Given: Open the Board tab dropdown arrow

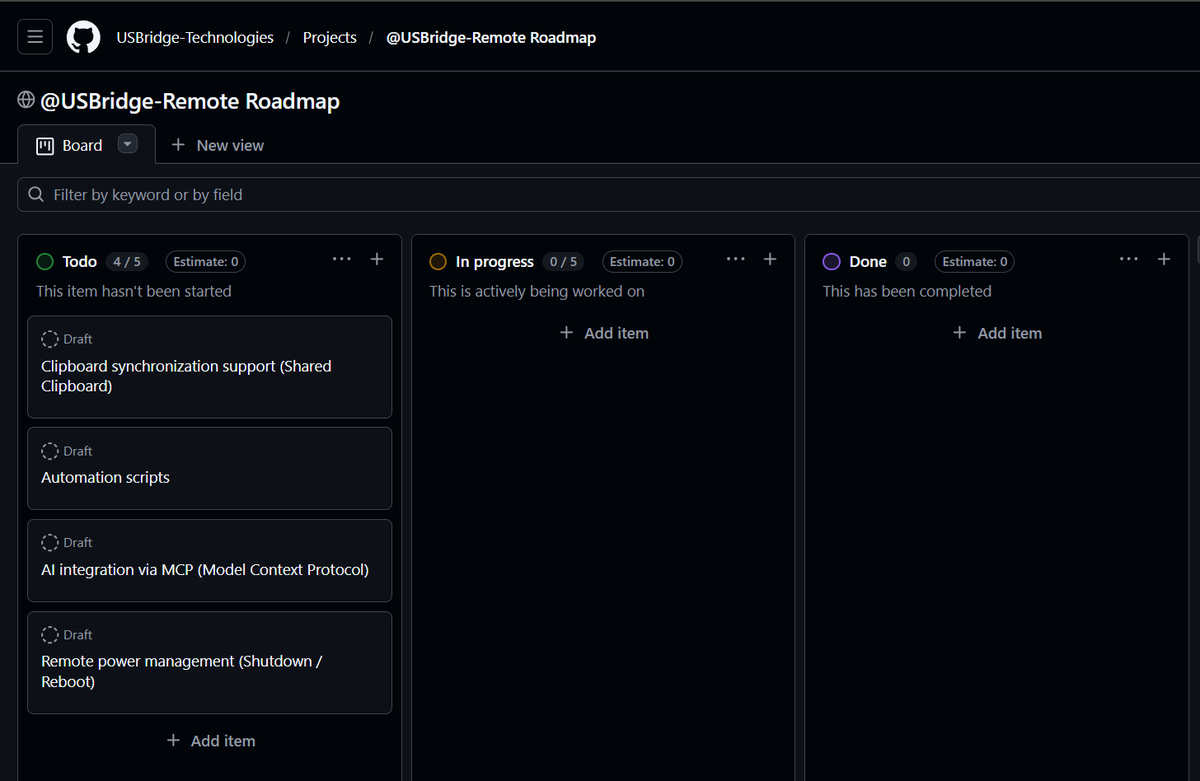Looking at the screenshot, I should pos(127,144).
